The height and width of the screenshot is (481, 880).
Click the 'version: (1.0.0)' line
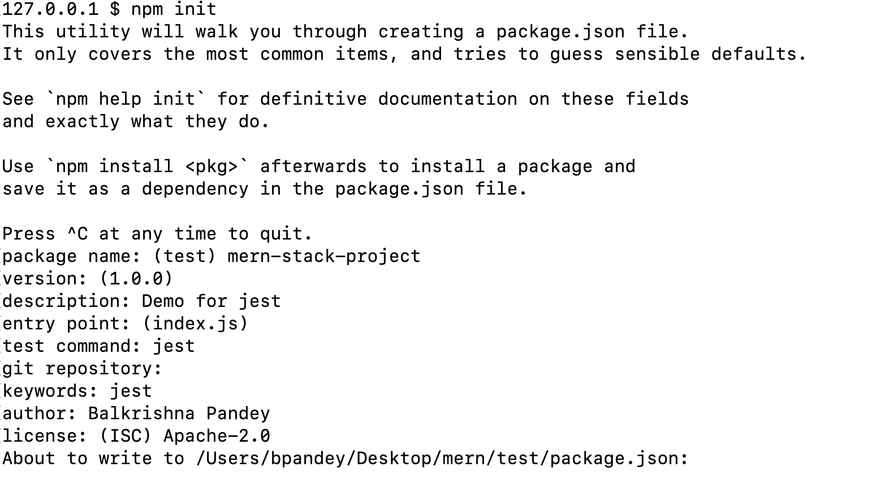(x=87, y=279)
